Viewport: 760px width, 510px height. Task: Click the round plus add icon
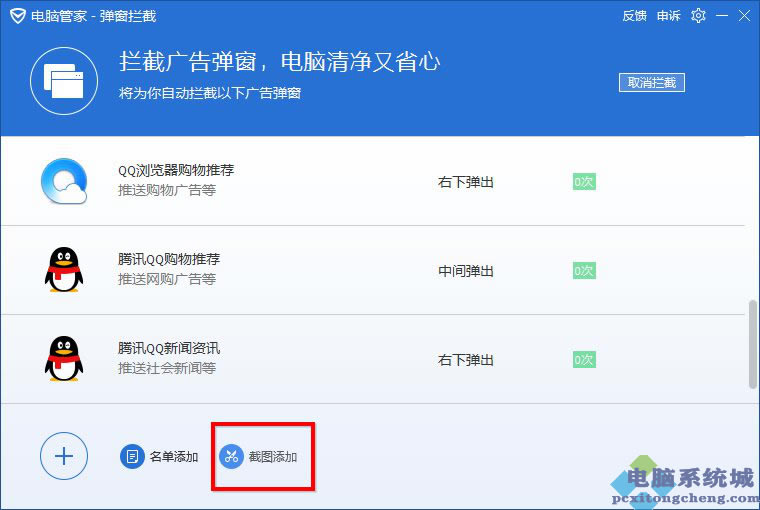point(64,456)
